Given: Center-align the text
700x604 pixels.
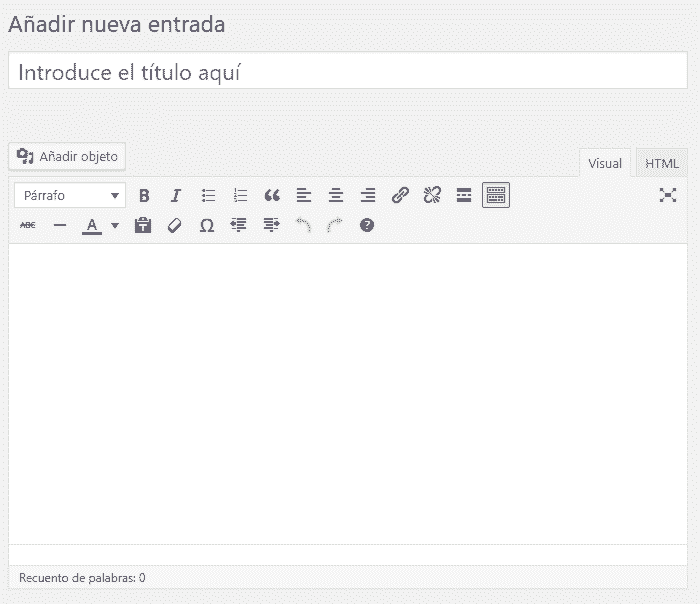Looking at the screenshot, I should pyautogui.click(x=336, y=196).
